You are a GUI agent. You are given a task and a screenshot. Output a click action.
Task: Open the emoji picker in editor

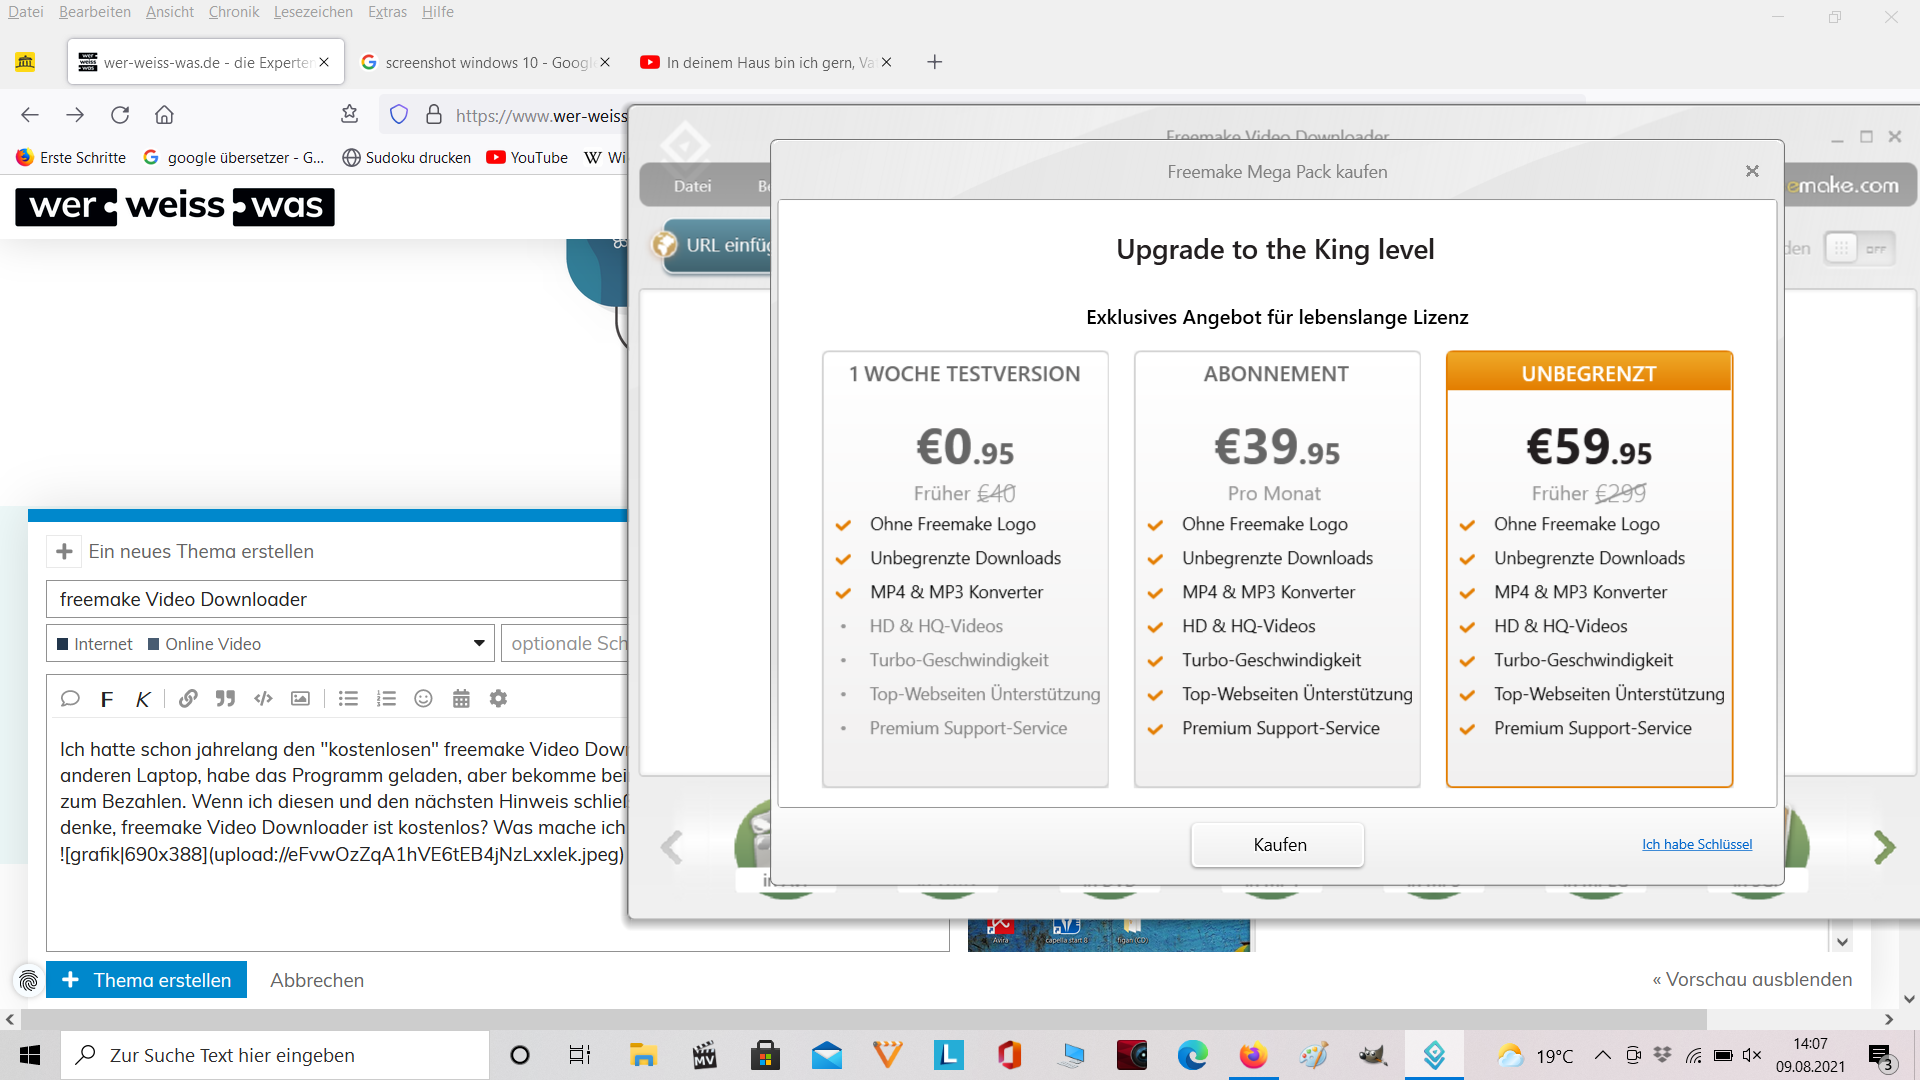[423, 699]
